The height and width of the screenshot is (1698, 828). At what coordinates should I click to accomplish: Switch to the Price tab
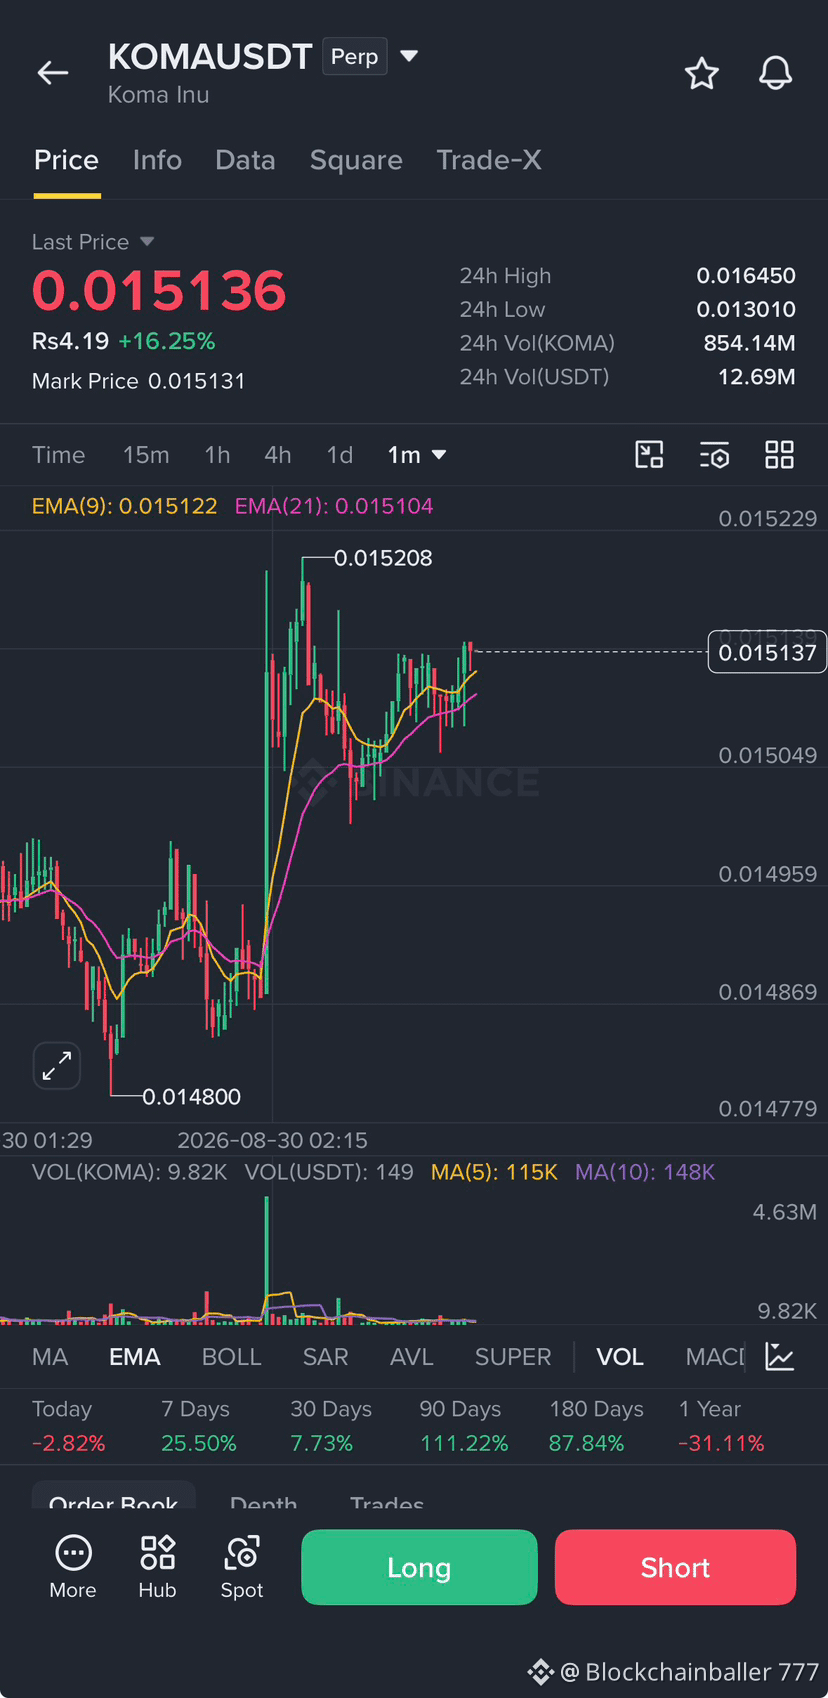(x=67, y=160)
